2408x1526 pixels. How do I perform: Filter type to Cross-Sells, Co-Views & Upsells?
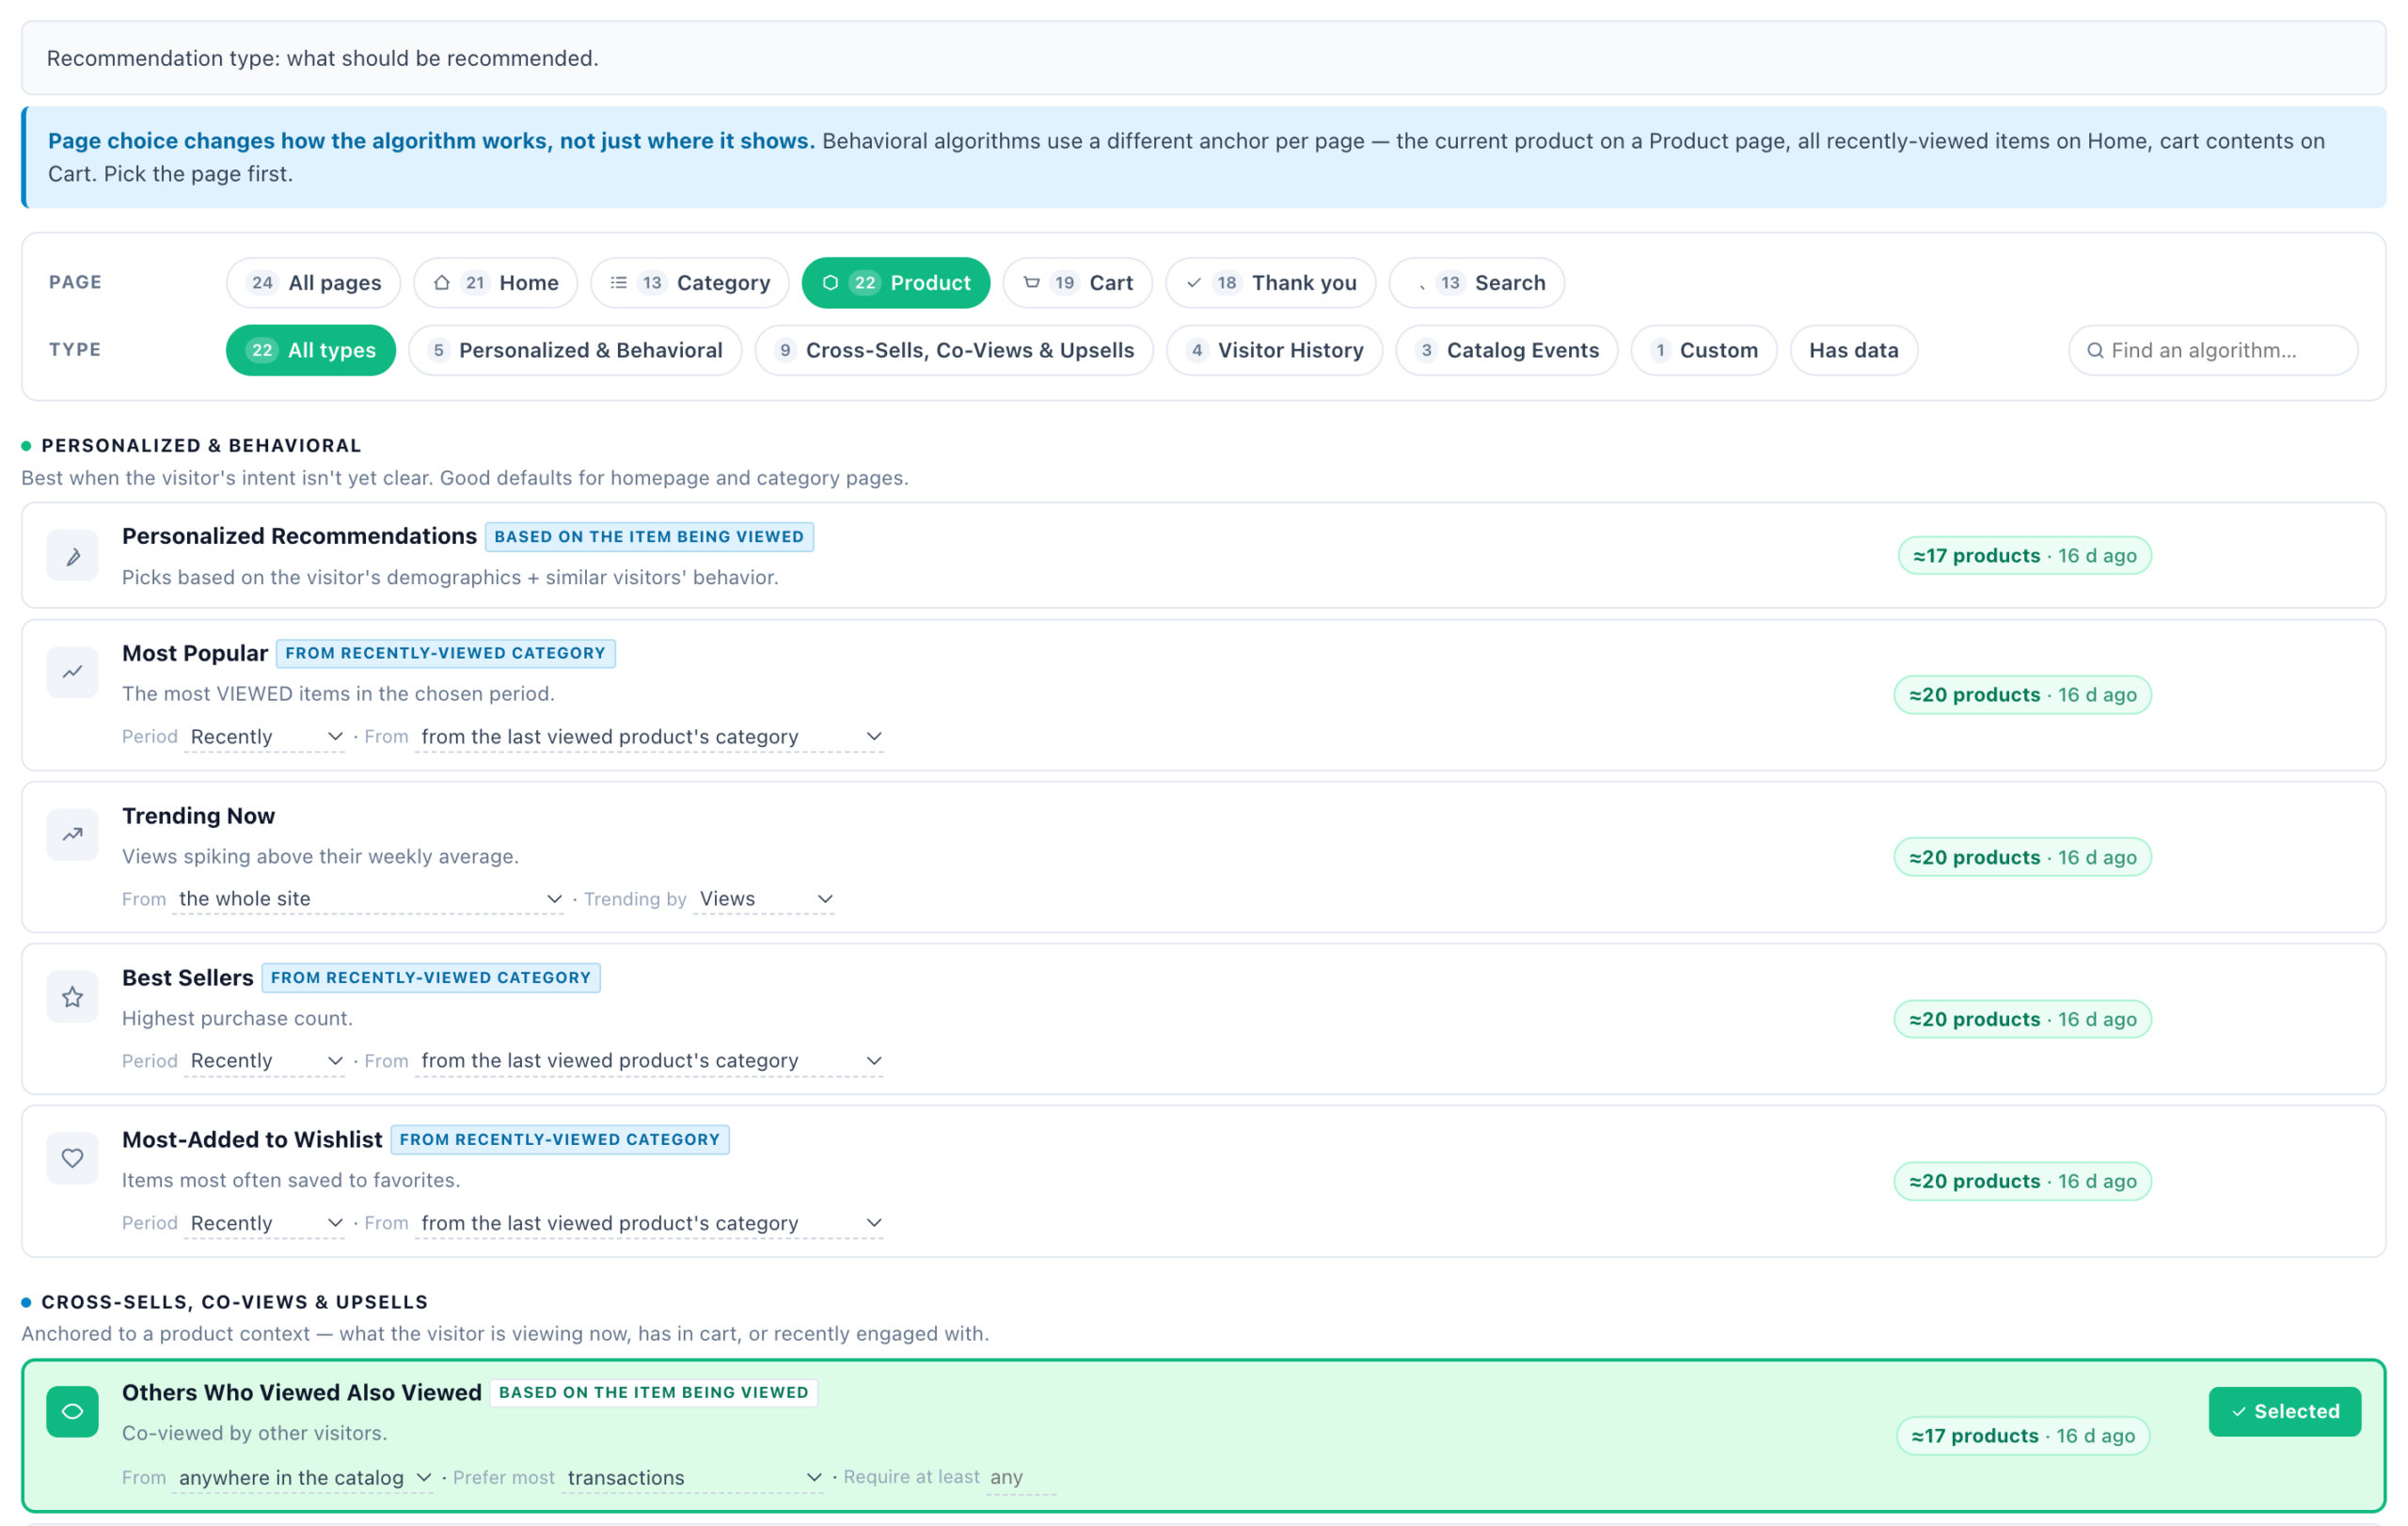954,350
